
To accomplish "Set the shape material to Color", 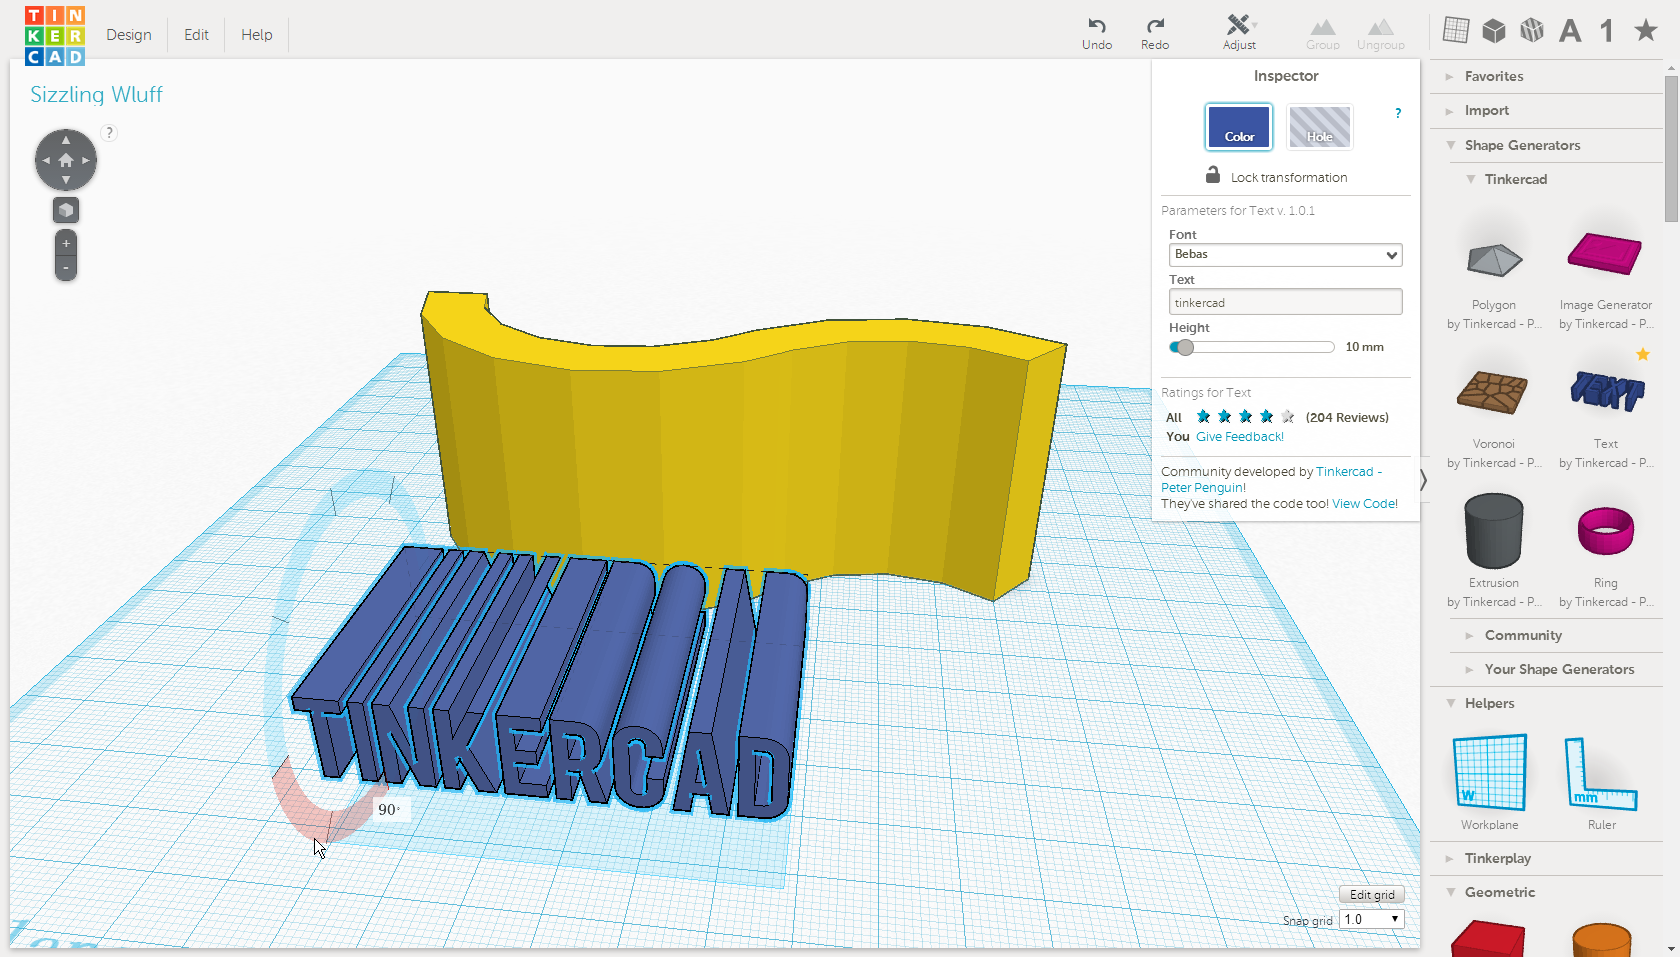I will tap(1238, 127).
